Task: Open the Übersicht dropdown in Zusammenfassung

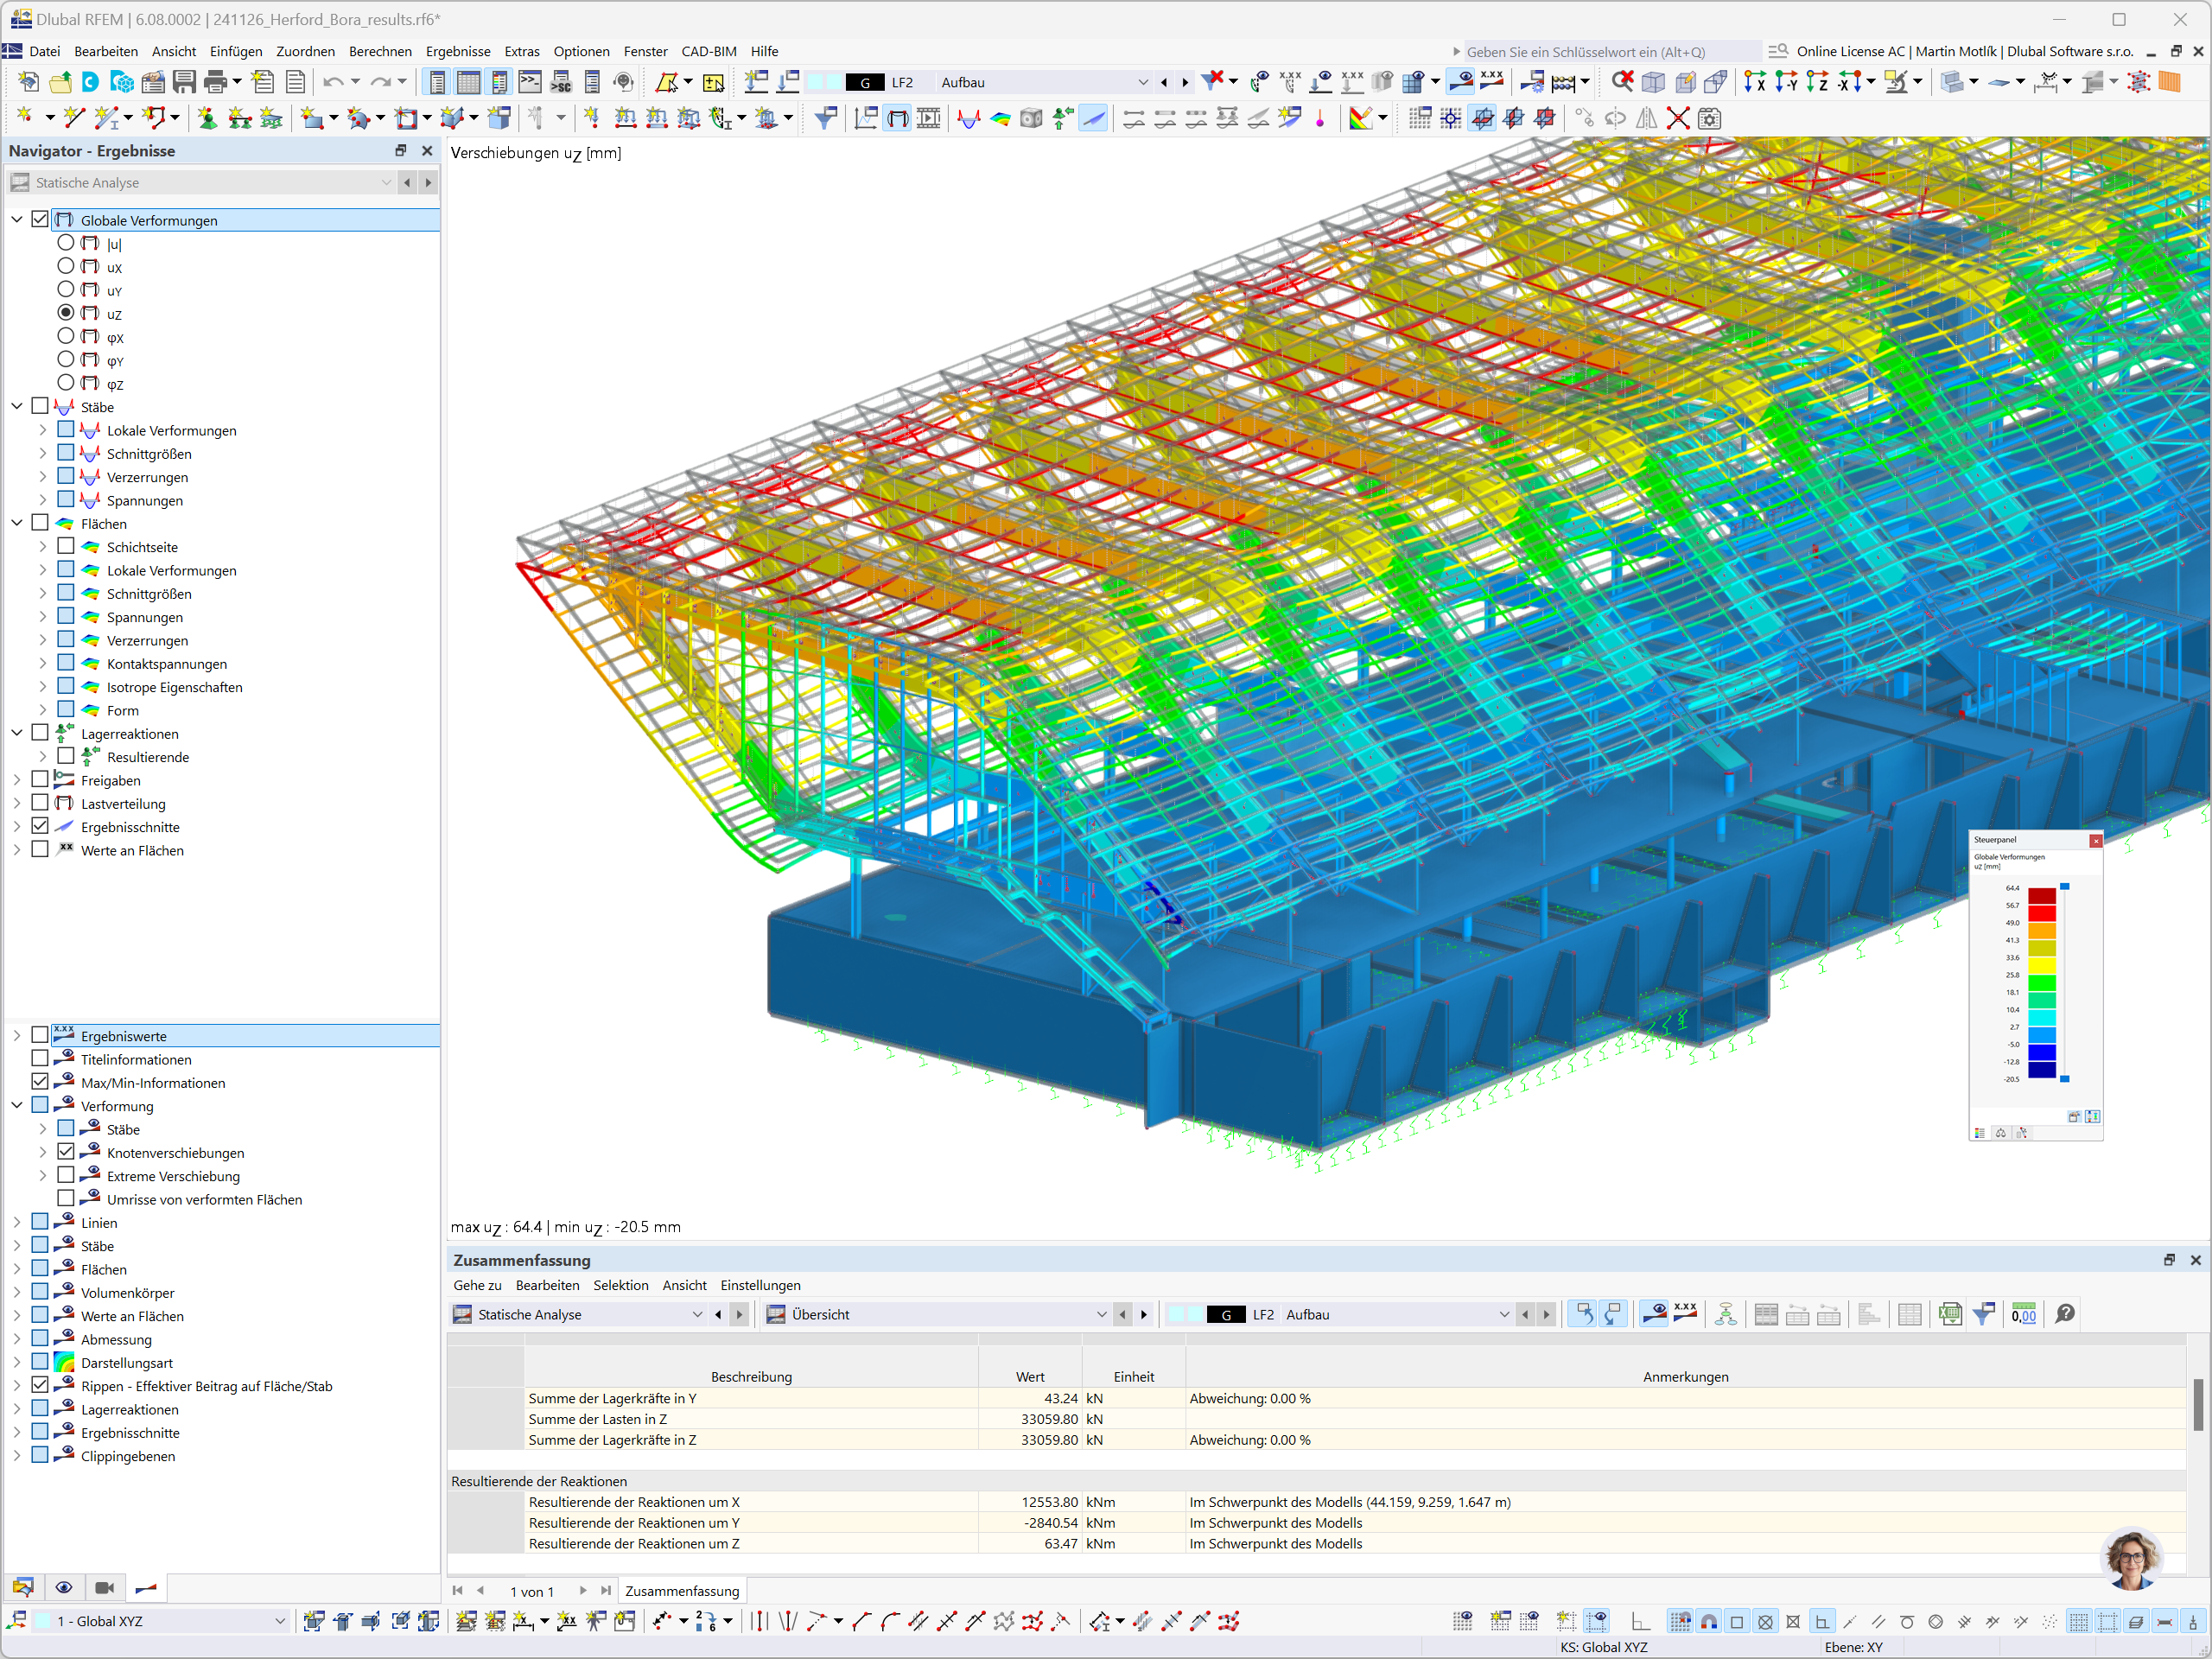Action: [x=1101, y=1314]
